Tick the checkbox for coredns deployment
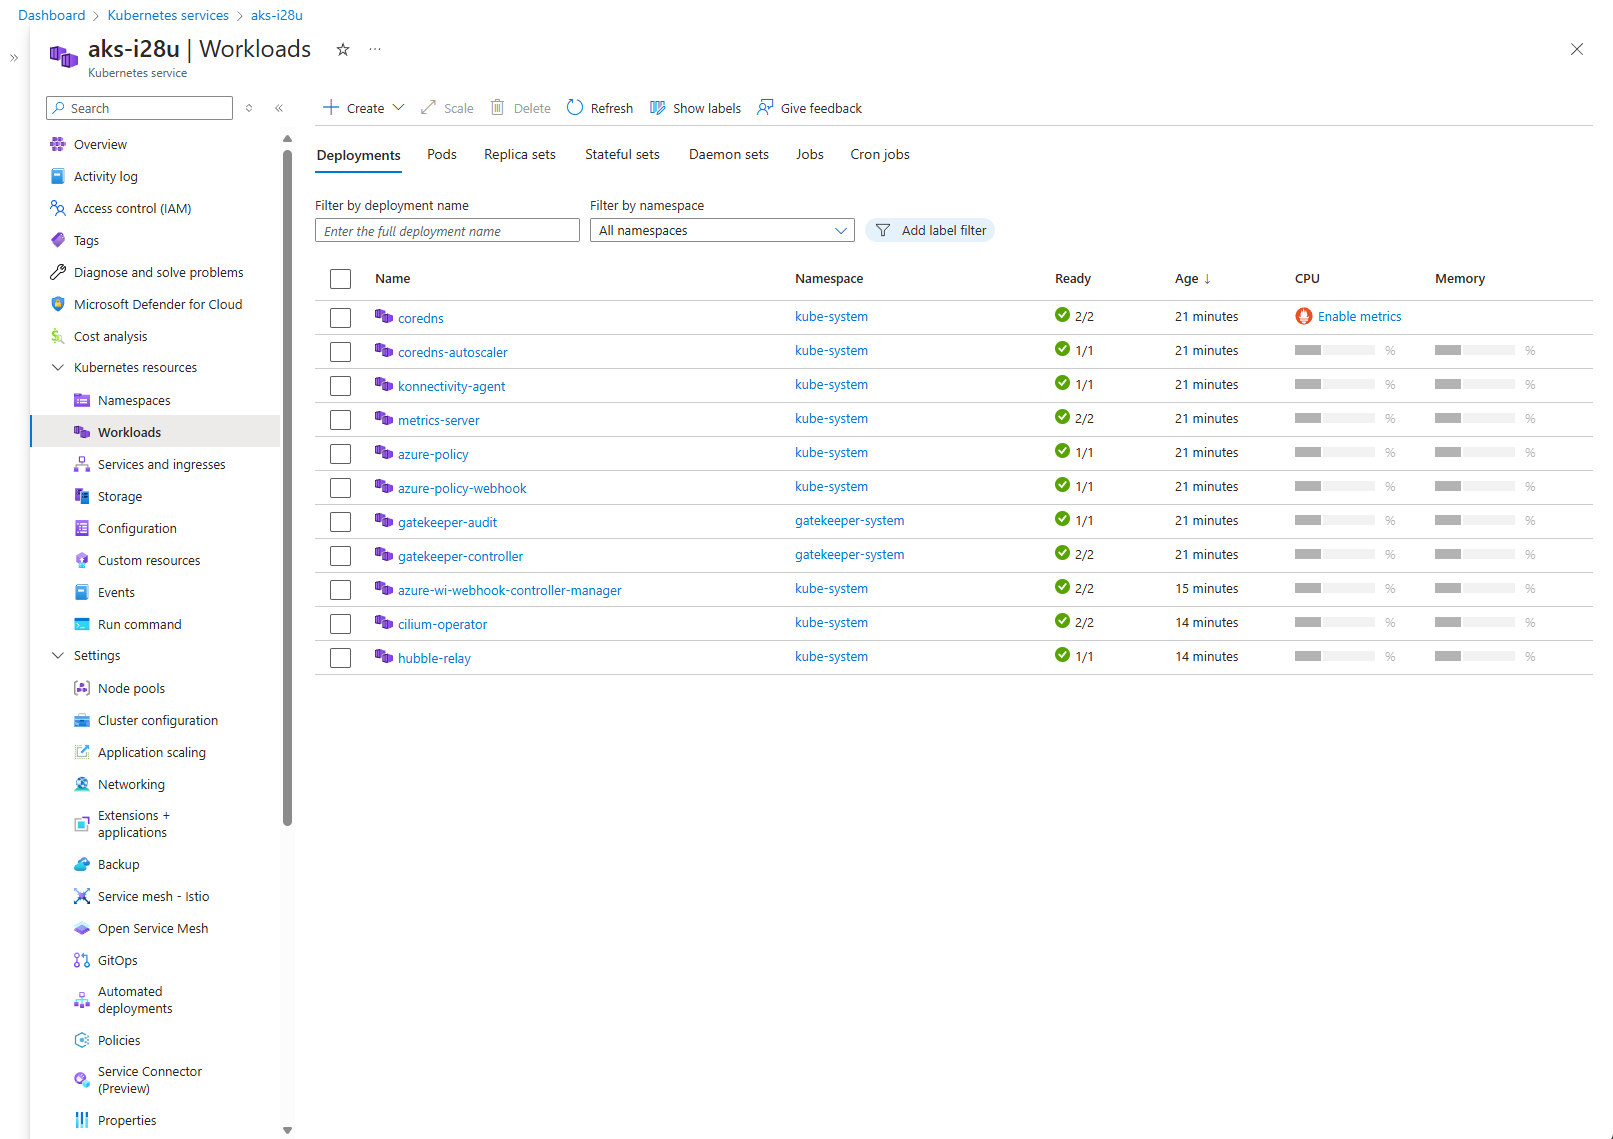Image resolution: width=1613 pixels, height=1139 pixels. (341, 318)
